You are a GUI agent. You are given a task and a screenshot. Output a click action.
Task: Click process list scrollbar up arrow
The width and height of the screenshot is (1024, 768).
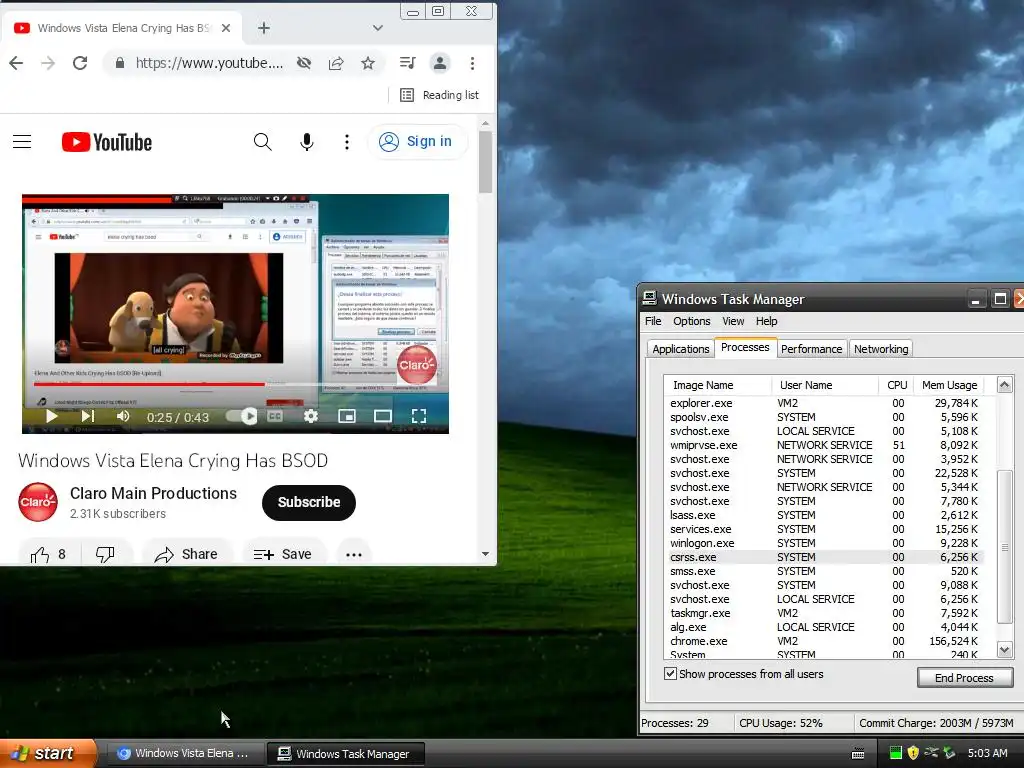point(1004,385)
